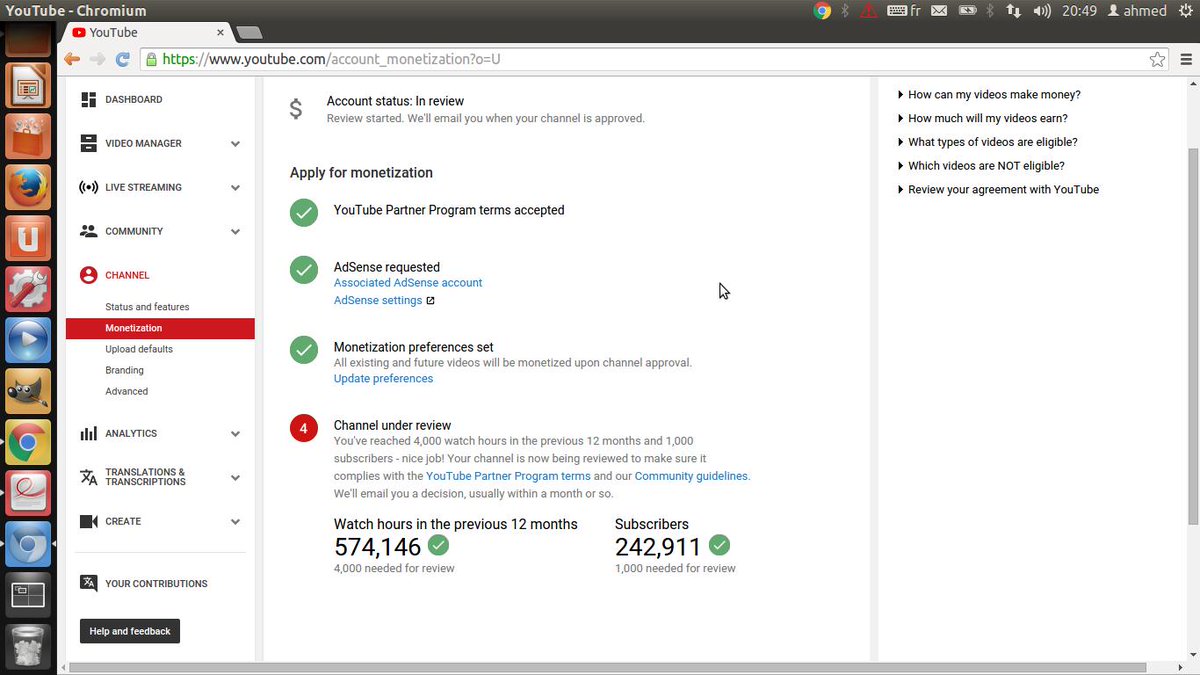
Task: Open the ahmed user menu in panel
Action: (x=1137, y=11)
